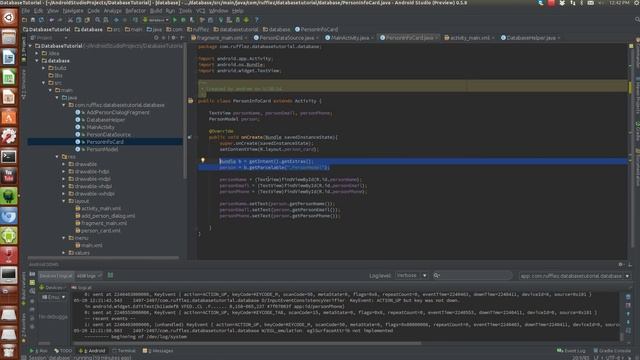Open the Build menu
640x360 pixels.
pyautogui.click(x=156, y=11)
